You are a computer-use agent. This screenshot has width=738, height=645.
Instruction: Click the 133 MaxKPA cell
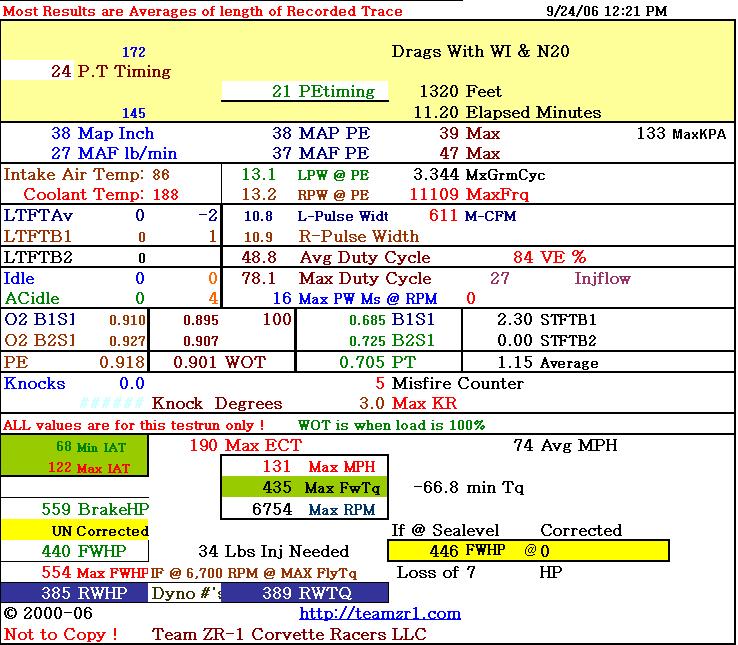click(682, 134)
